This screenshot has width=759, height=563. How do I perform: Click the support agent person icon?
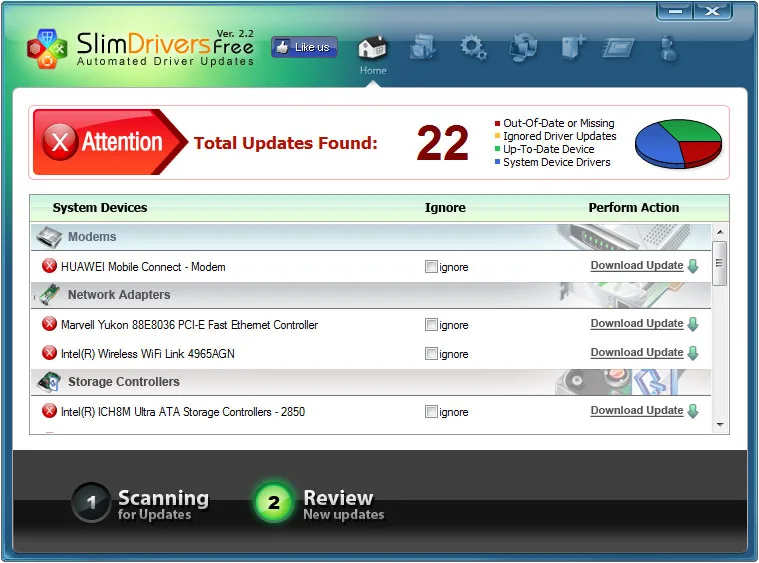pos(668,48)
